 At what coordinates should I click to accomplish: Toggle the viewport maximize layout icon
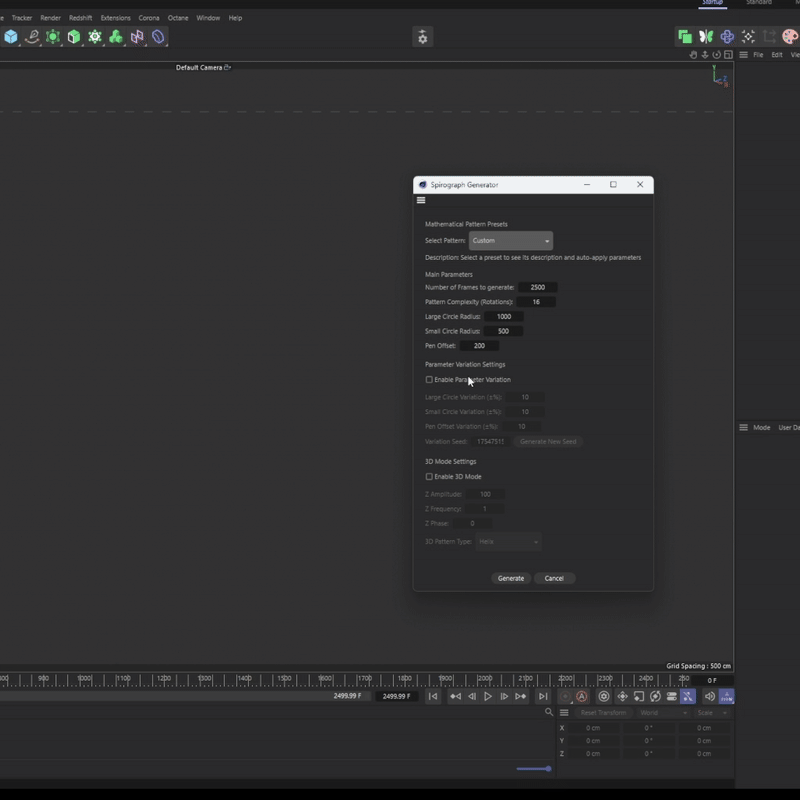pyautogui.click(x=728, y=55)
